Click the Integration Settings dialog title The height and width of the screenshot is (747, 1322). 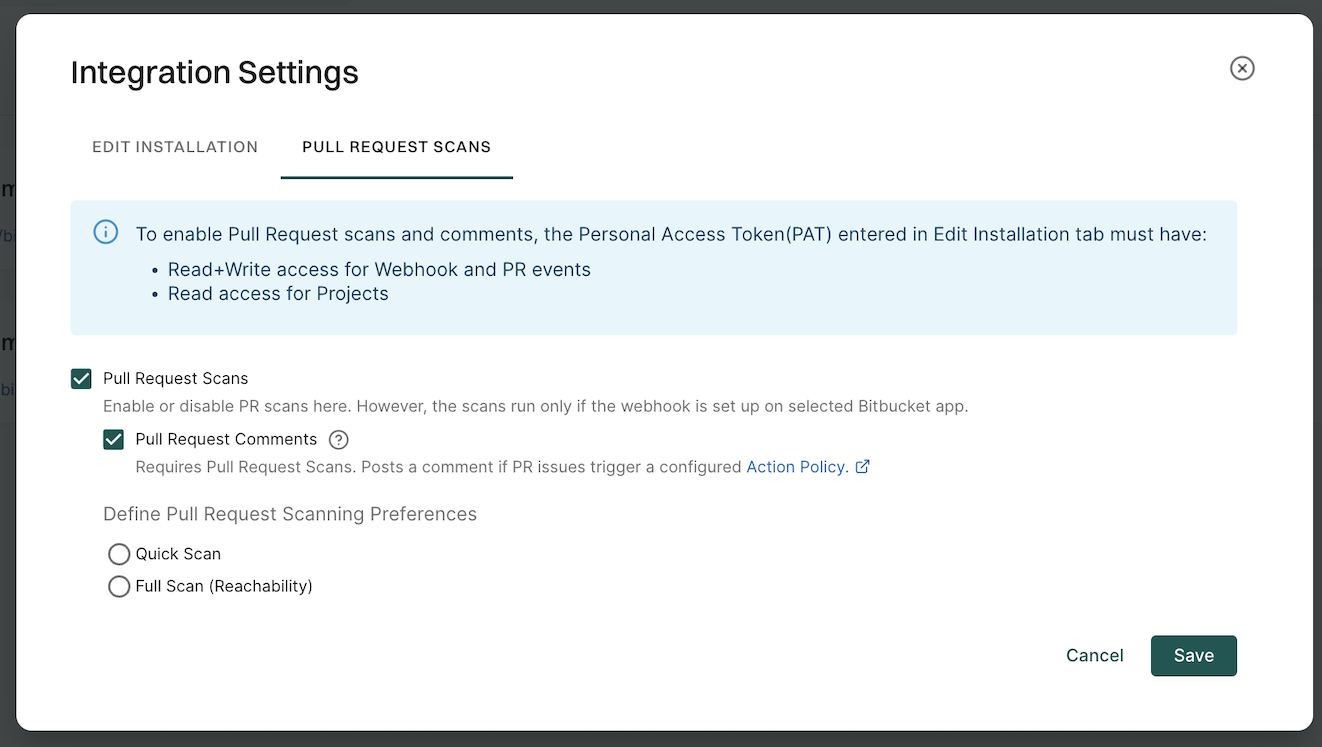pyautogui.click(x=214, y=72)
